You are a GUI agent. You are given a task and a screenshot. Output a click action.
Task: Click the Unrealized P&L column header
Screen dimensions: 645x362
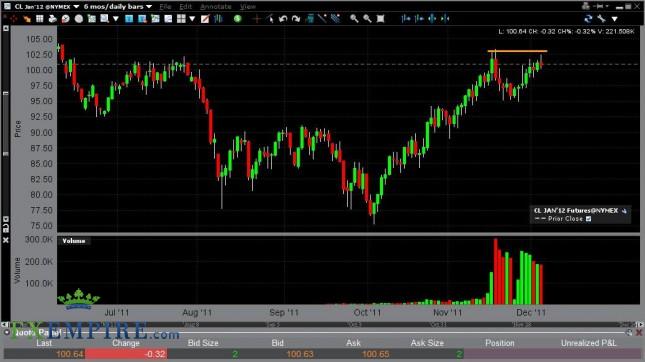point(589,343)
